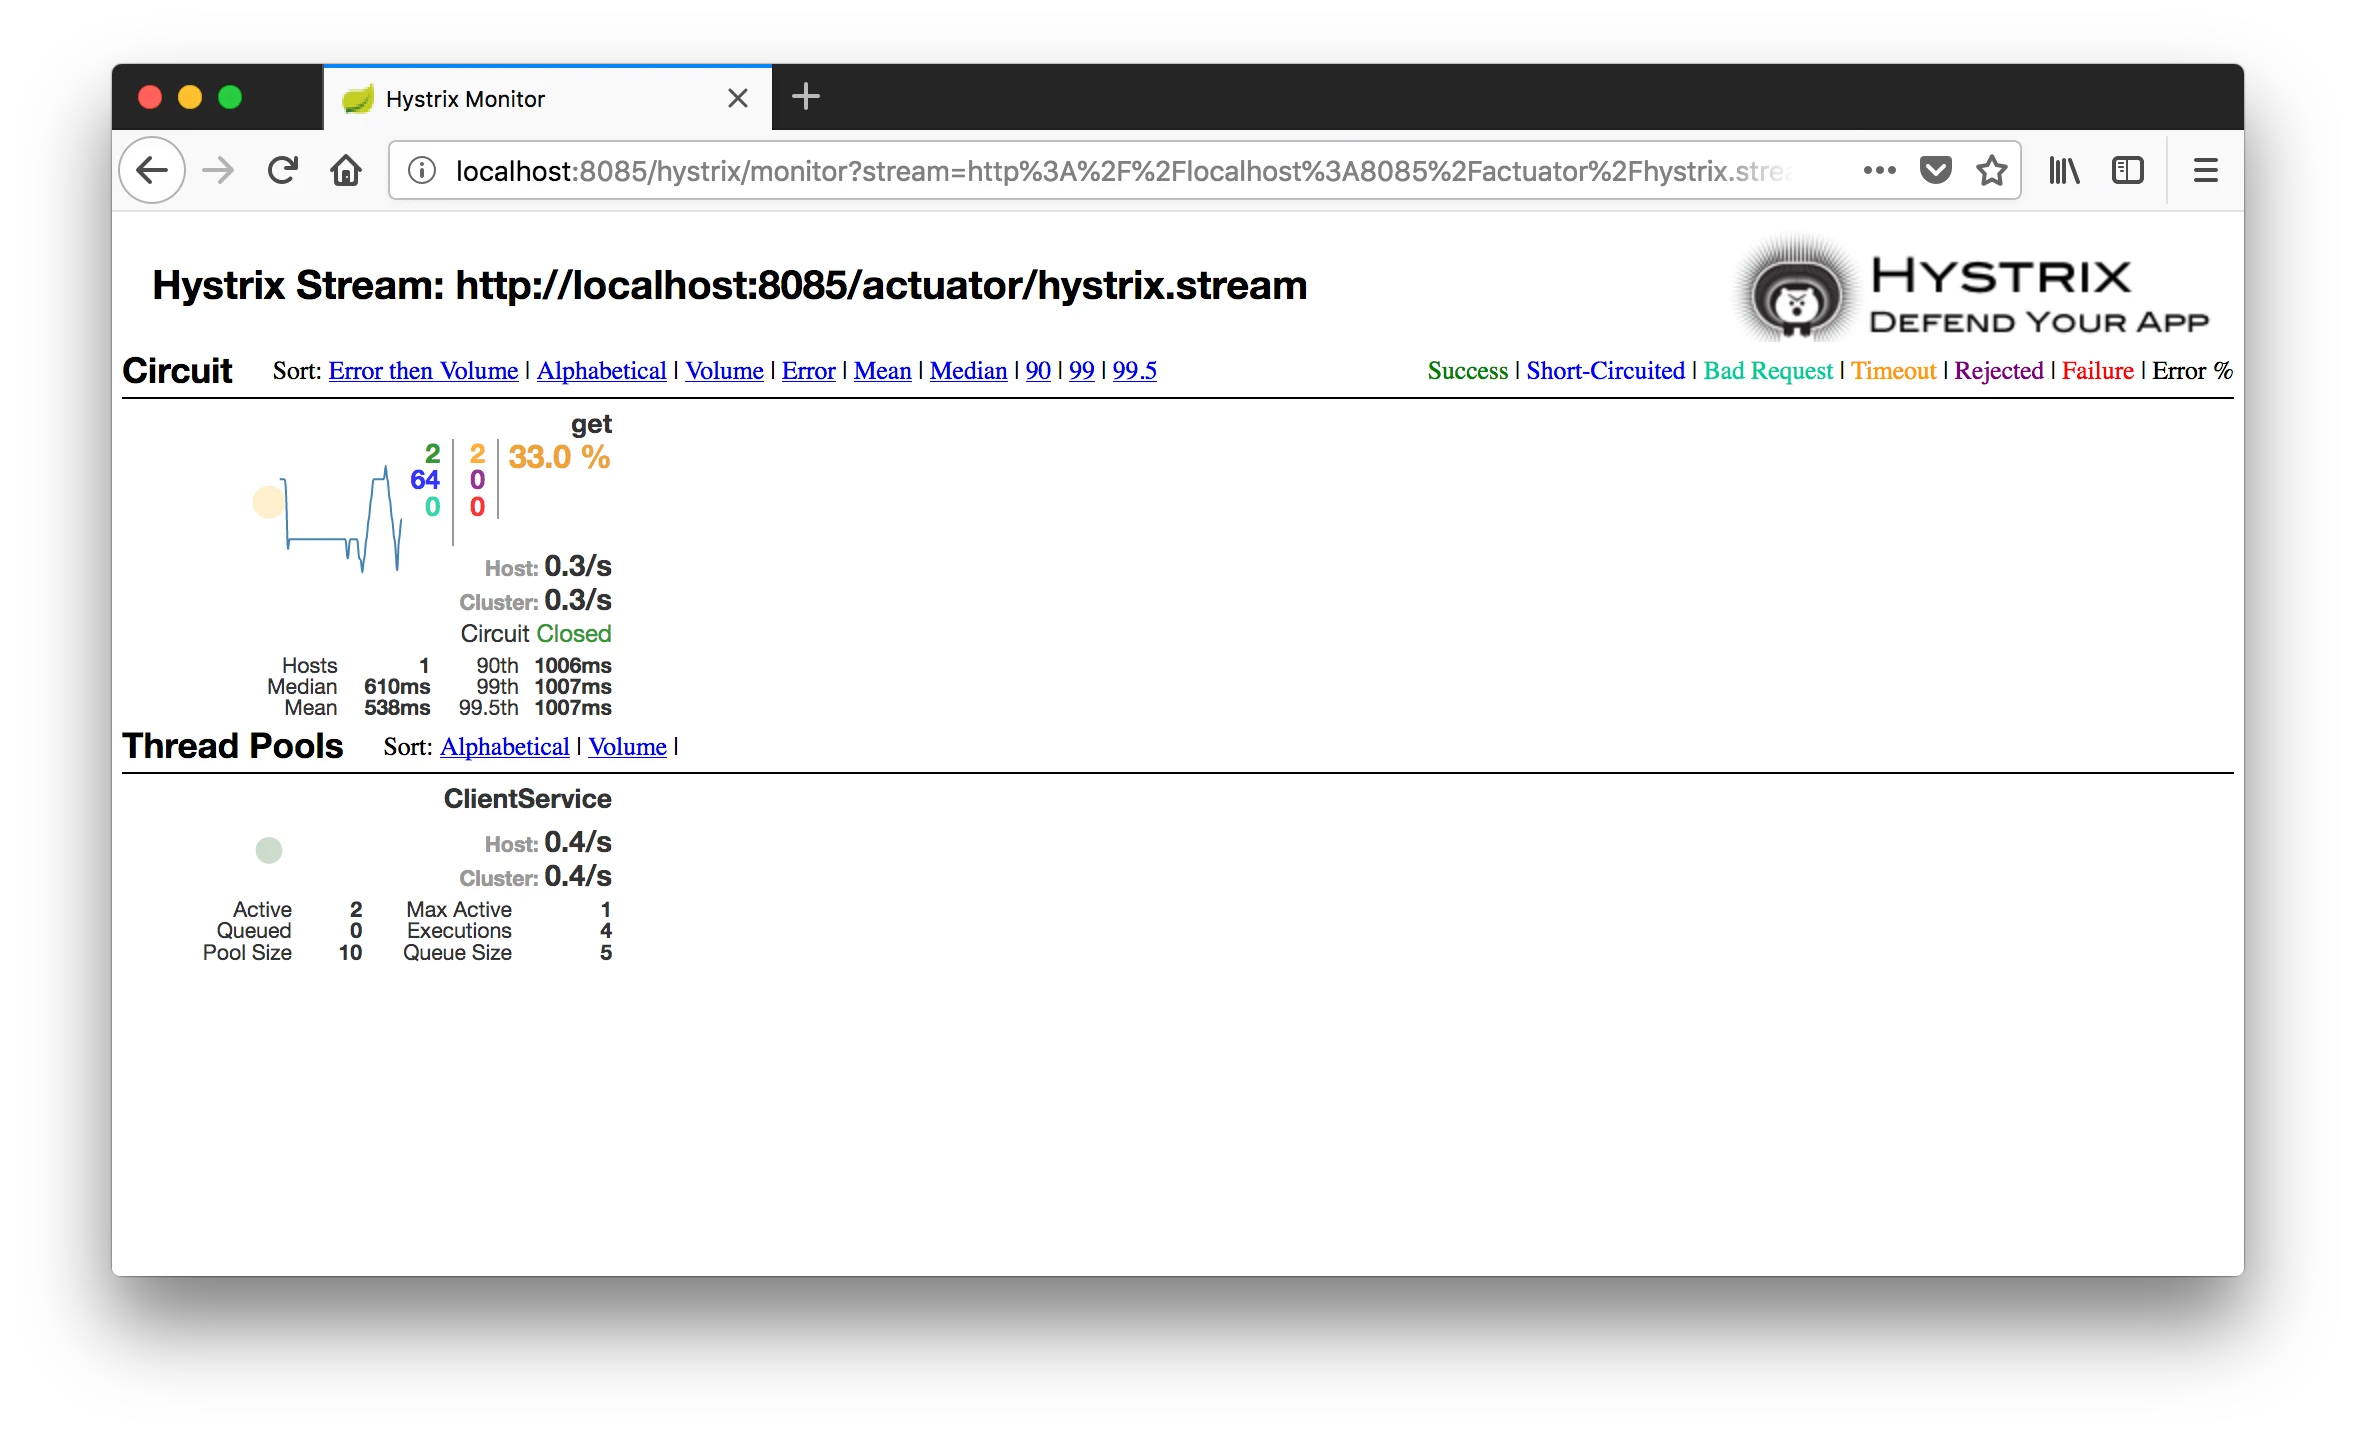The image size is (2356, 1436).
Task: Toggle the browser sidebar view
Action: click(2127, 171)
